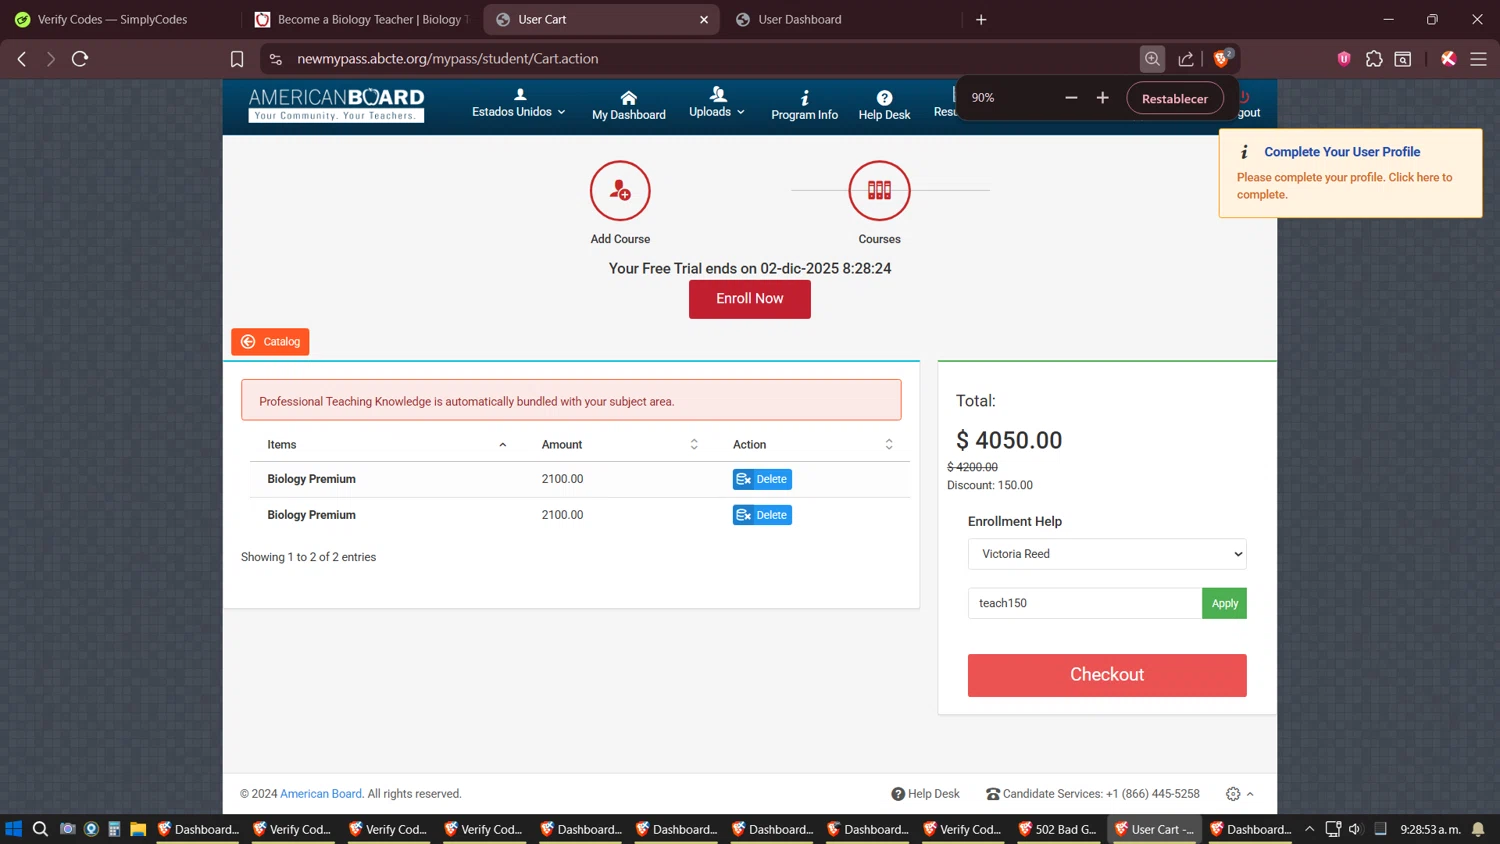Switch to Verify Codes — SimplyCodes tab
The image size is (1500, 844).
pos(112,19)
